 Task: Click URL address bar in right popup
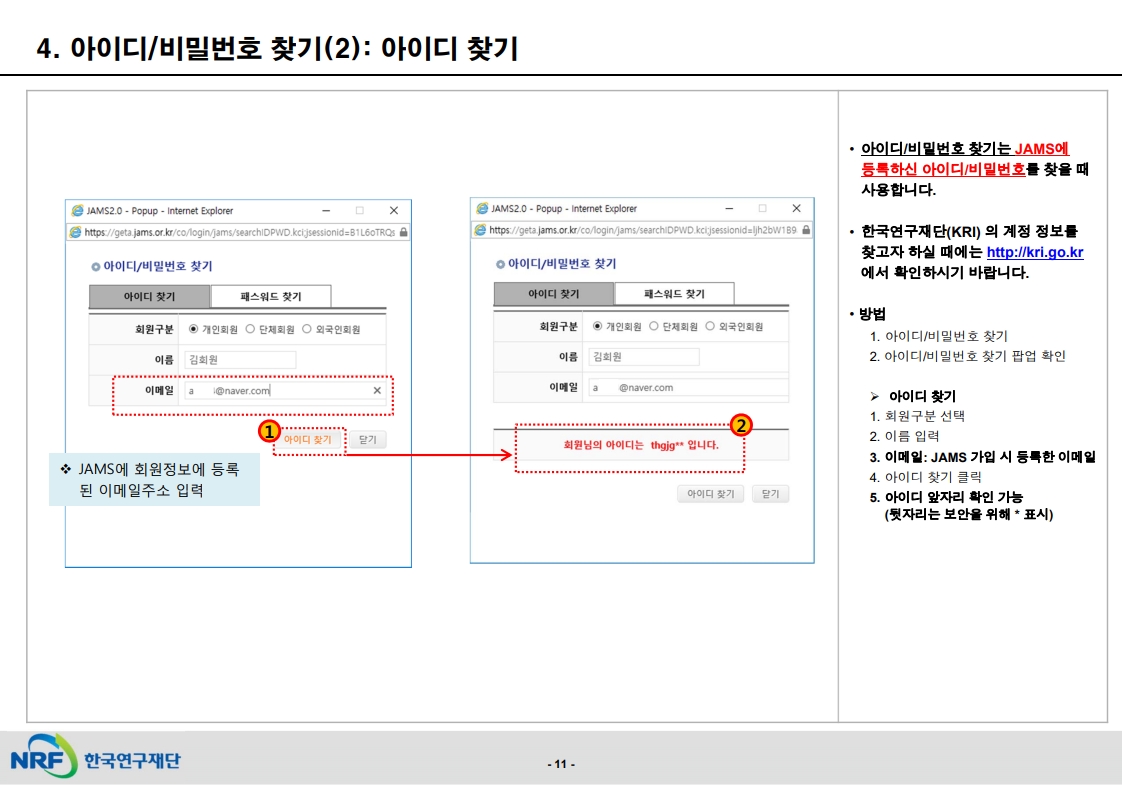pyautogui.click(x=643, y=230)
